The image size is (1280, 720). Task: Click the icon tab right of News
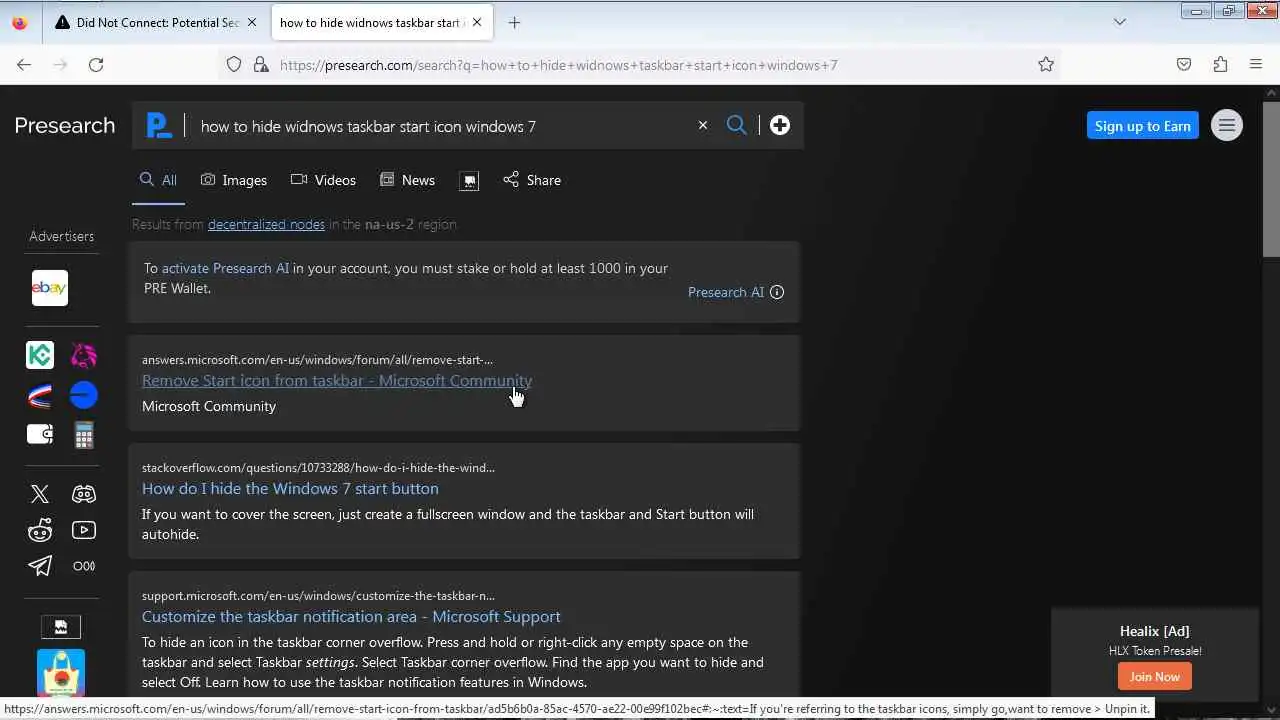tap(469, 180)
